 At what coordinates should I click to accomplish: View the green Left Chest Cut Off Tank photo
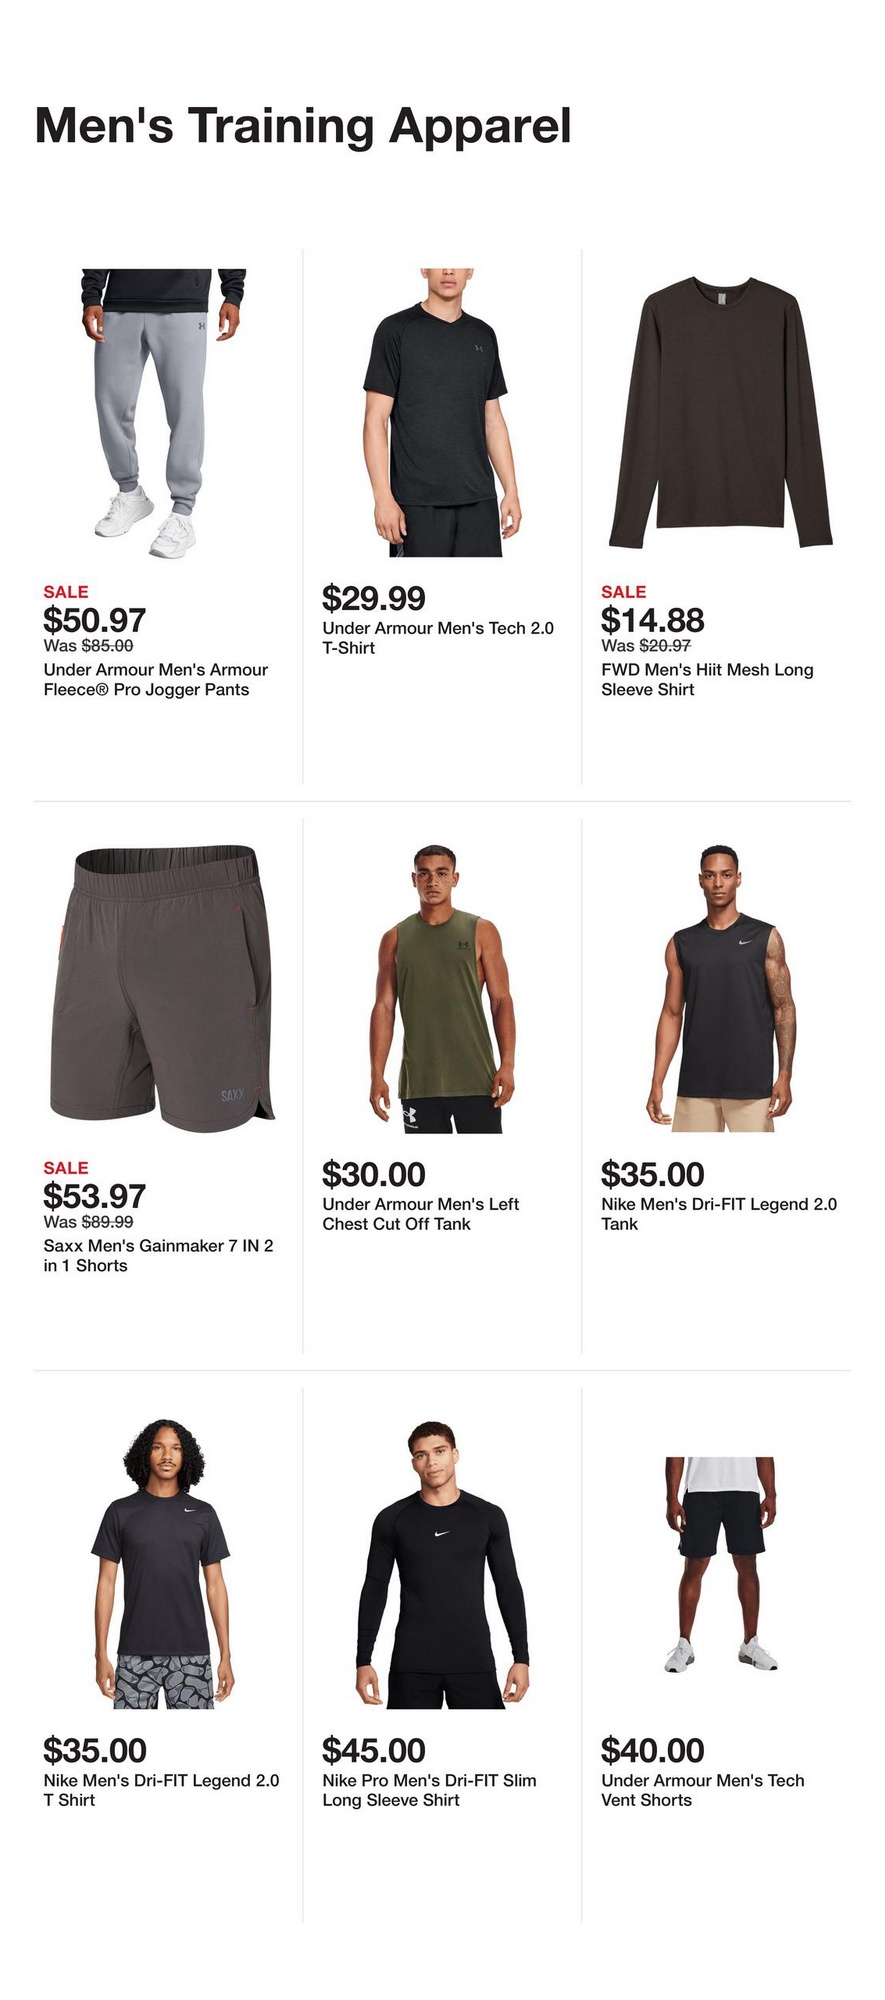click(x=442, y=989)
